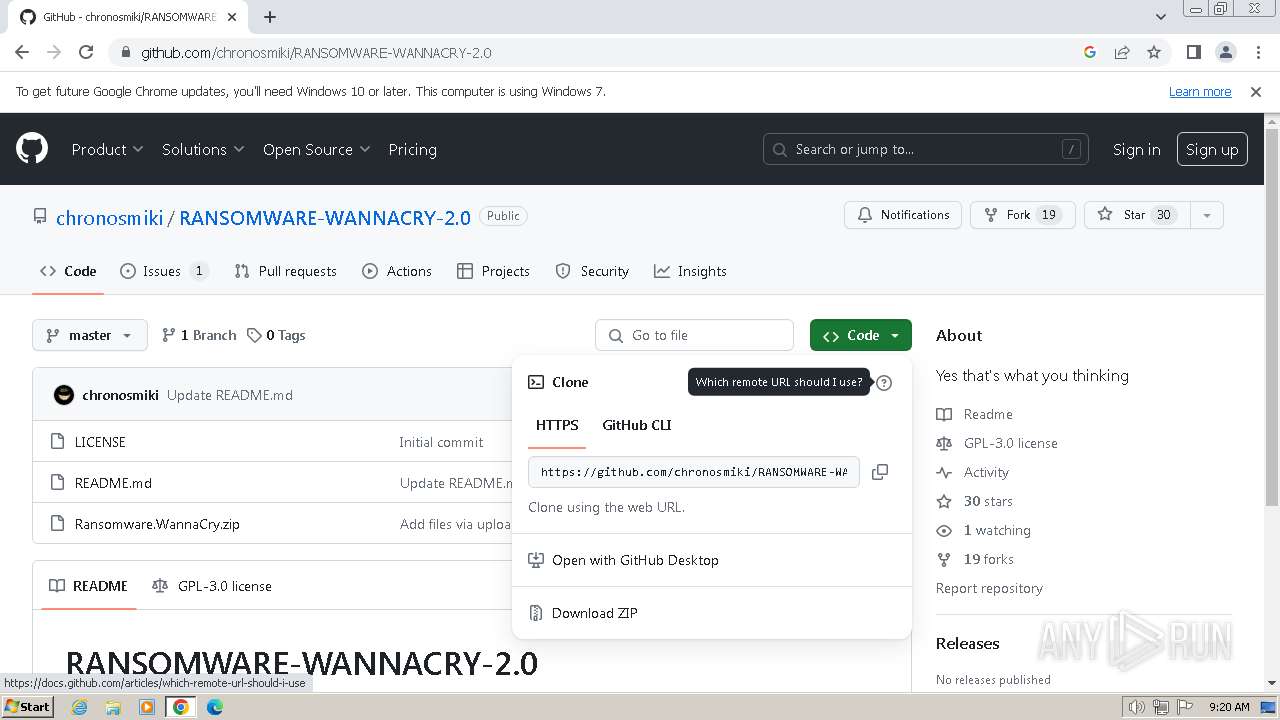Click Open with GitHub Desktop
Viewport: 1280px width, 720px height.
[712, 560]
